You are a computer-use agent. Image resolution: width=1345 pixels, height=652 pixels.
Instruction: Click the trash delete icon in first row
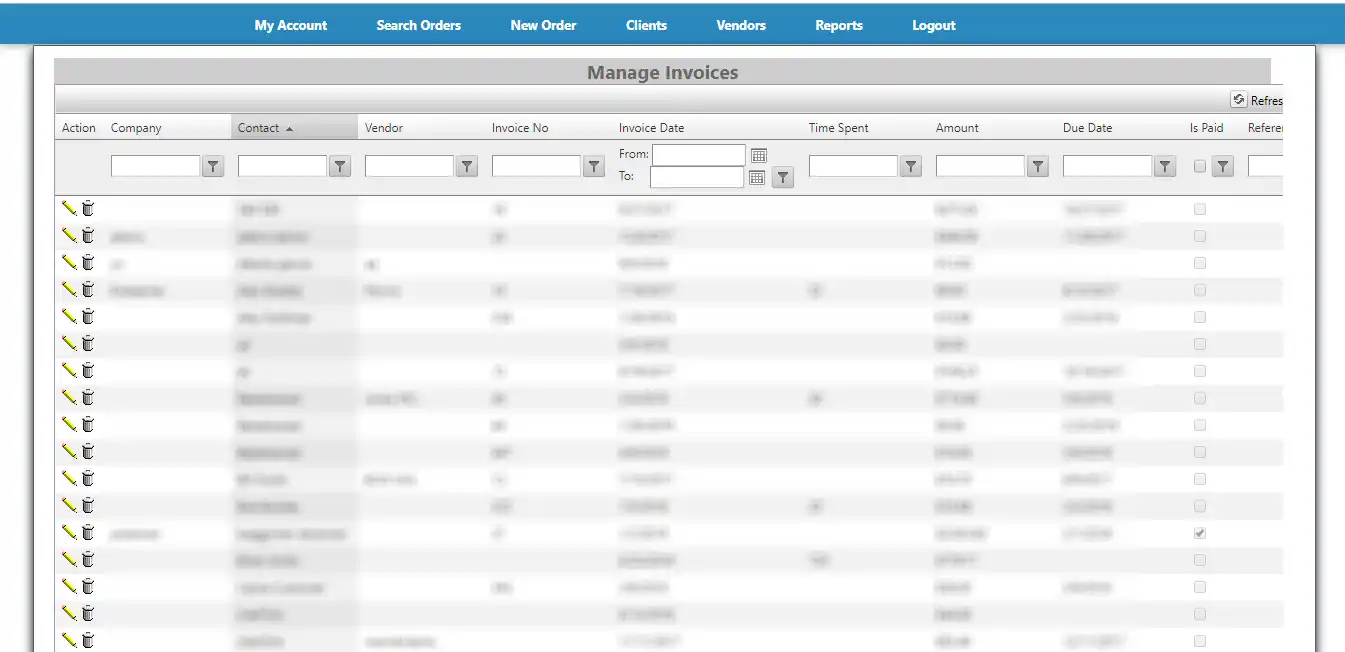click(88, 208)
